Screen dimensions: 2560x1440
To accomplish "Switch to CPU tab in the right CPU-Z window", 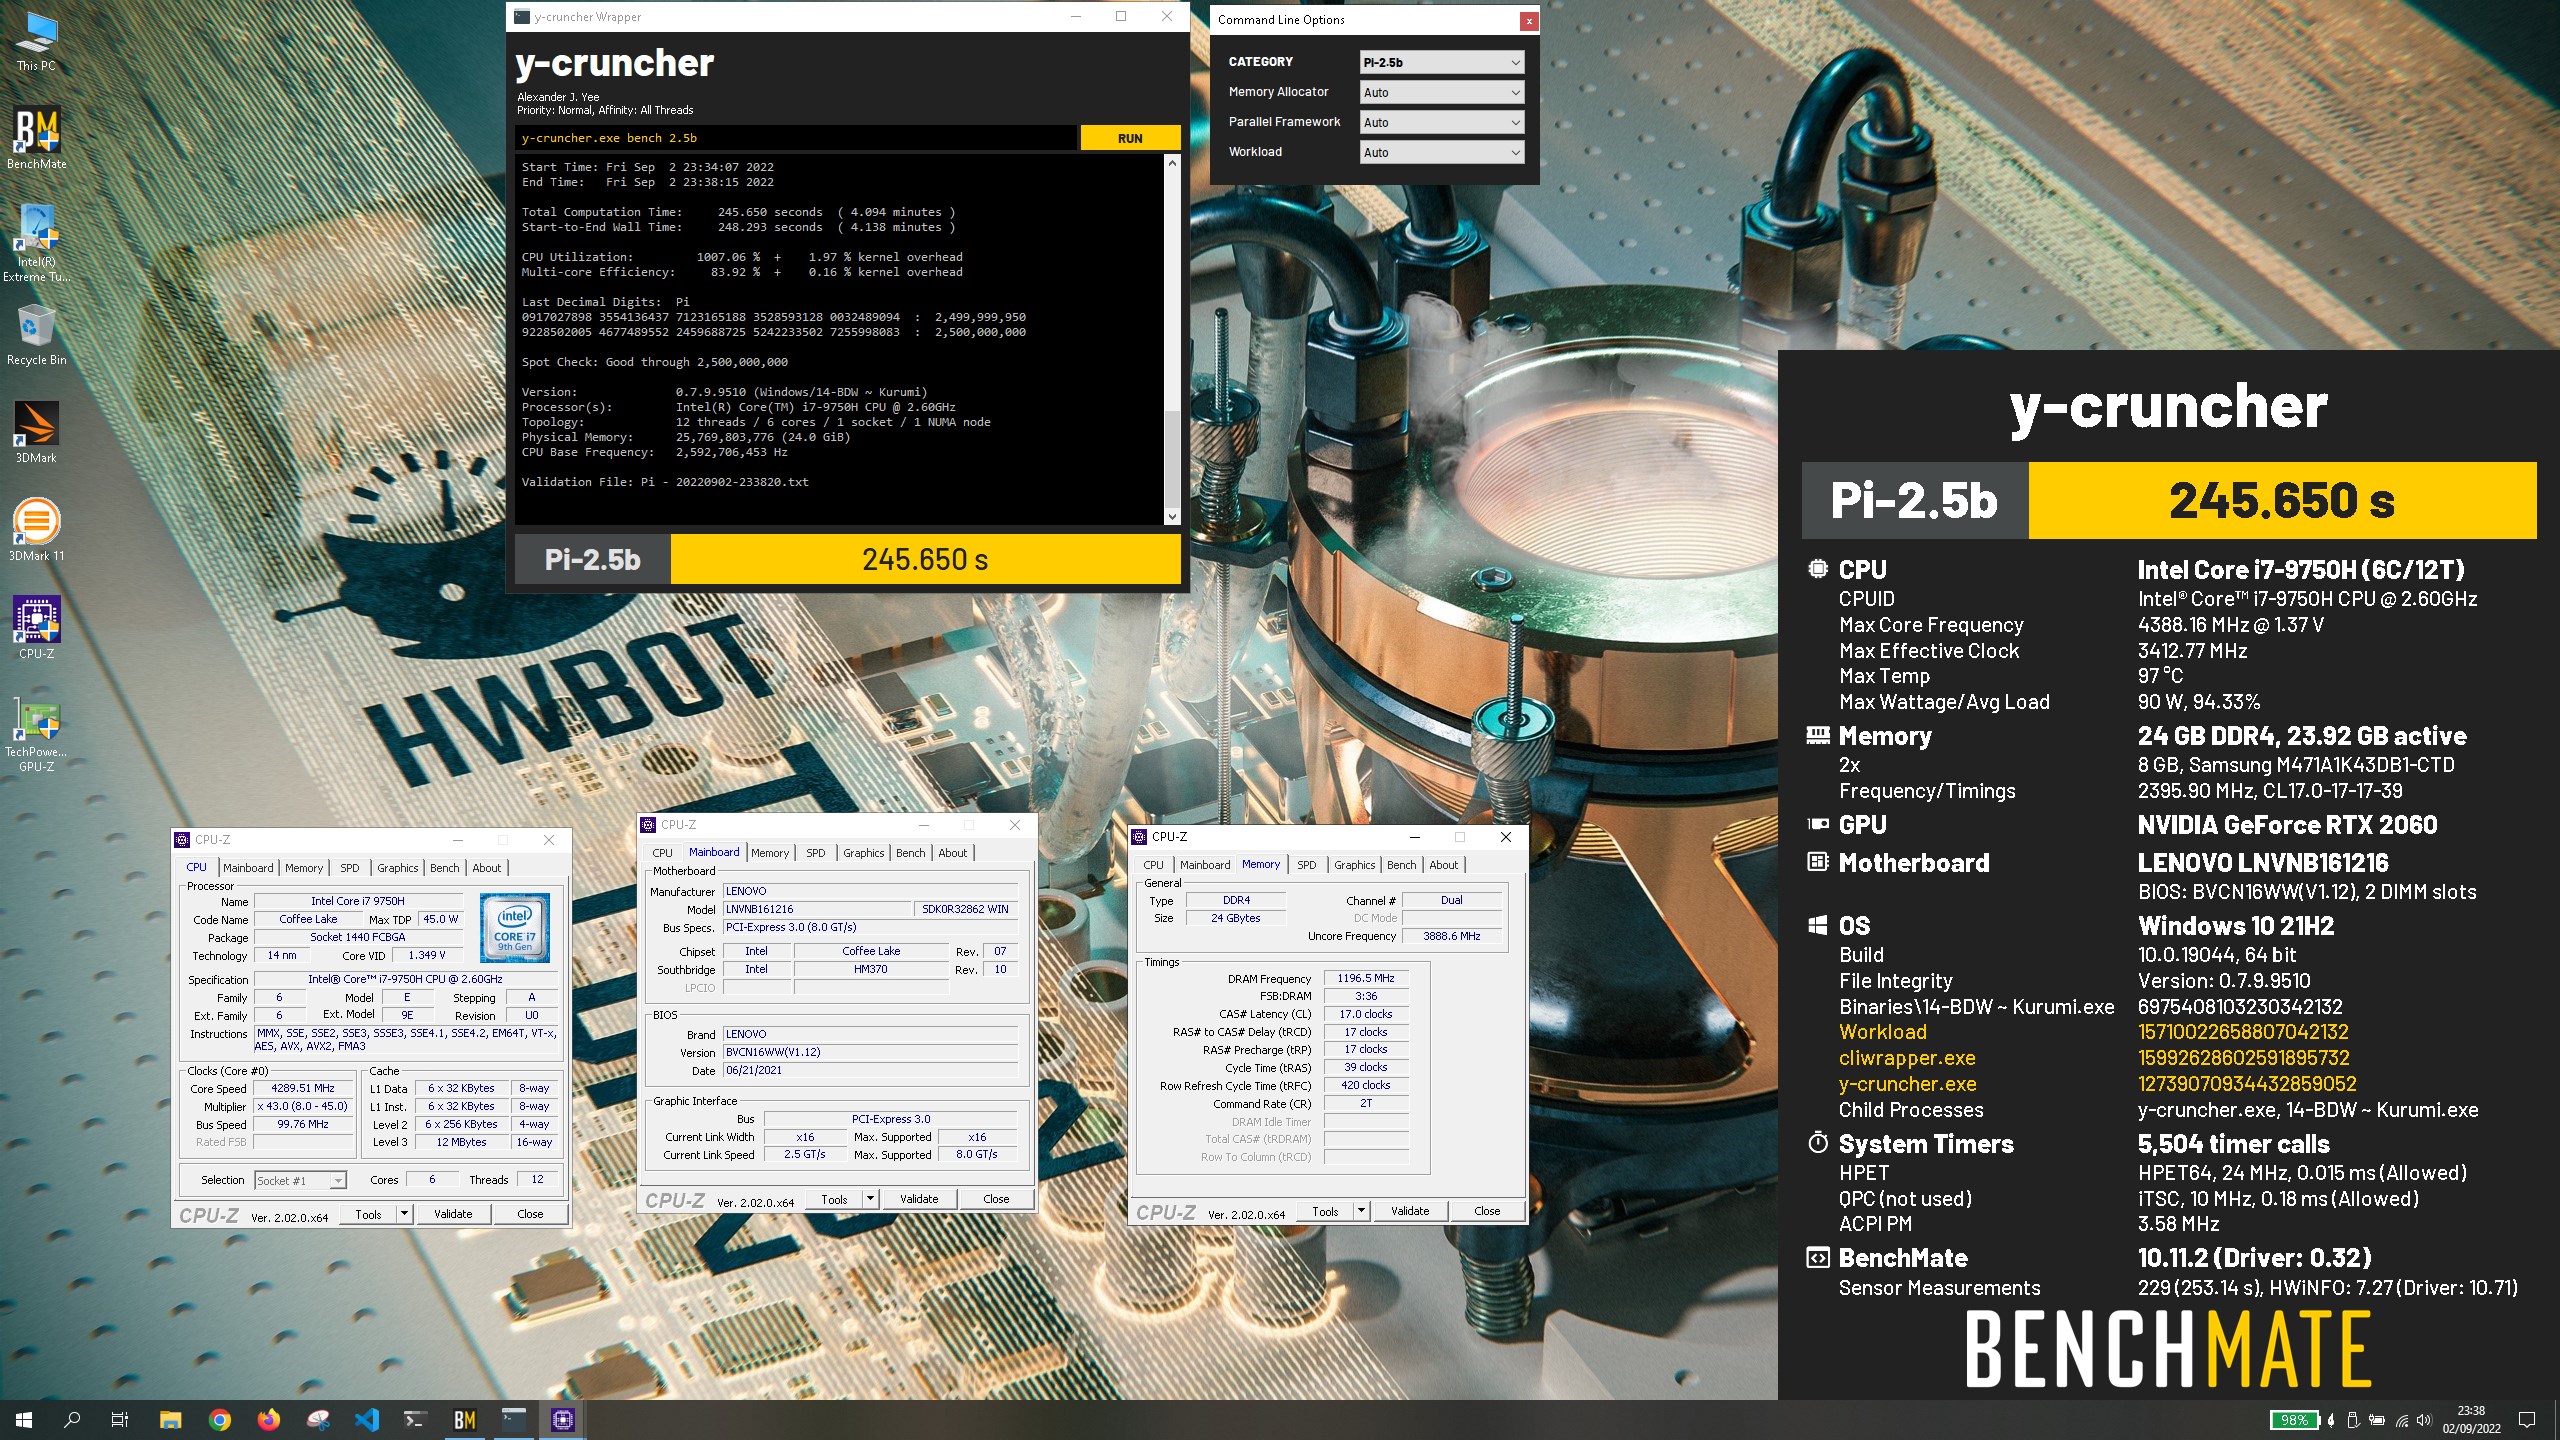I will coord(1153,865).
